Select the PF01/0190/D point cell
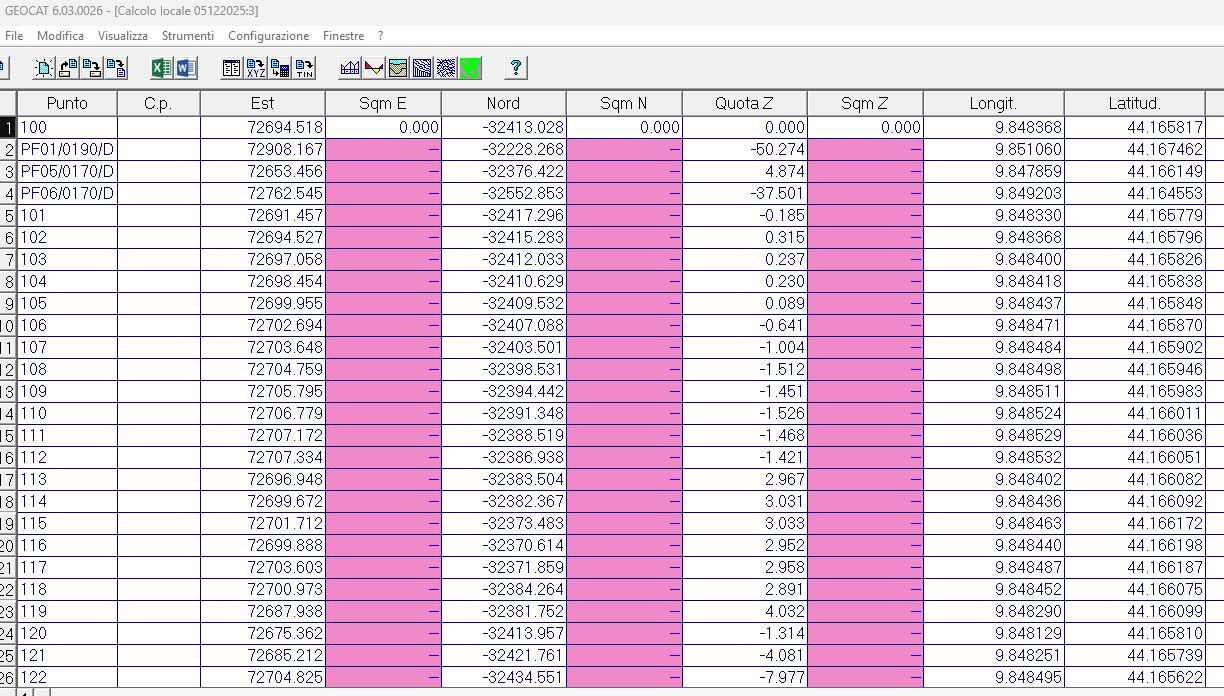Image resolution: width=1224 pixels, height=696 pixels. (67, 149)
